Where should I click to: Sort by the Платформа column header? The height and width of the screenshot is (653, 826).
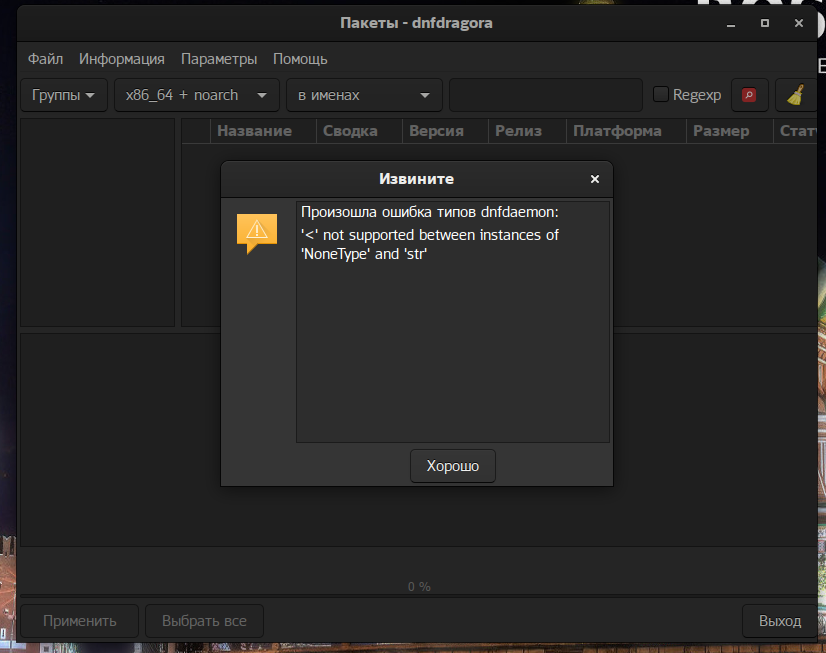pyautogui.click(x=626, y=131)
